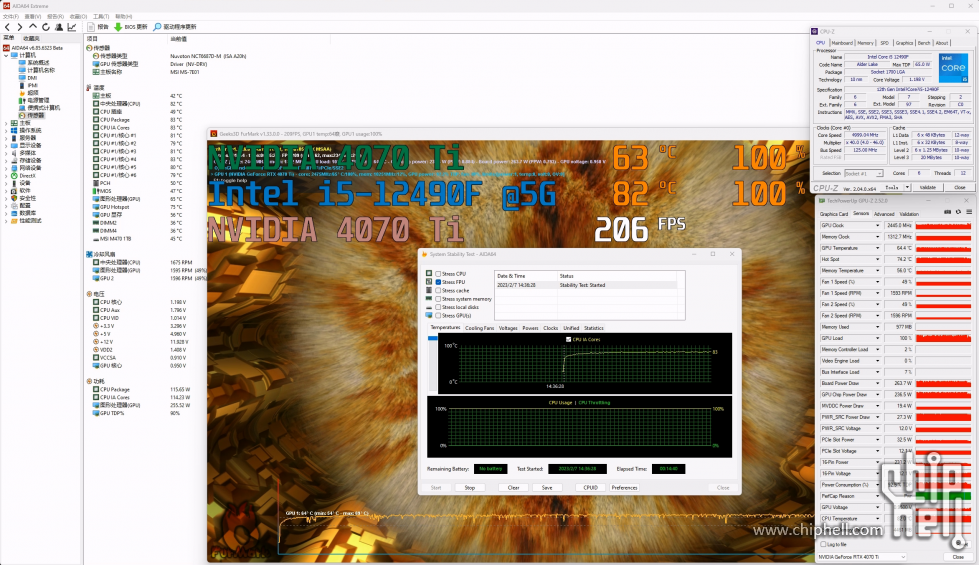Toggle CPU IA Cores graph checkbox
This screenshot has height=565, width=979.
click(x=568, y=340)
